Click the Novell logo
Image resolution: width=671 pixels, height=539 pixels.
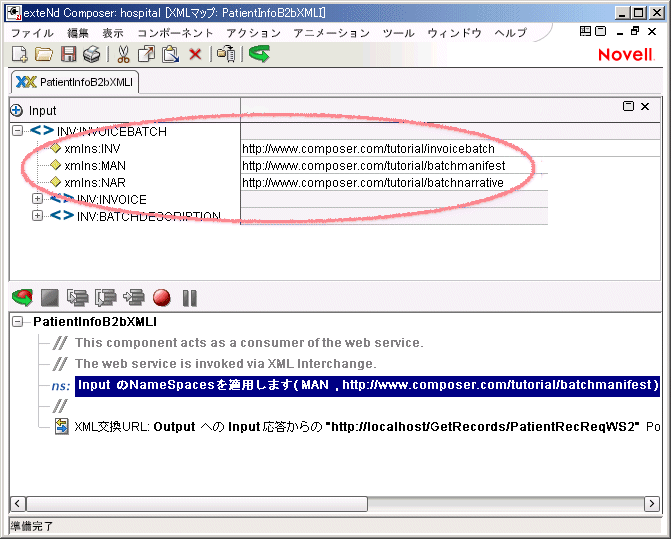coord(626,55)
